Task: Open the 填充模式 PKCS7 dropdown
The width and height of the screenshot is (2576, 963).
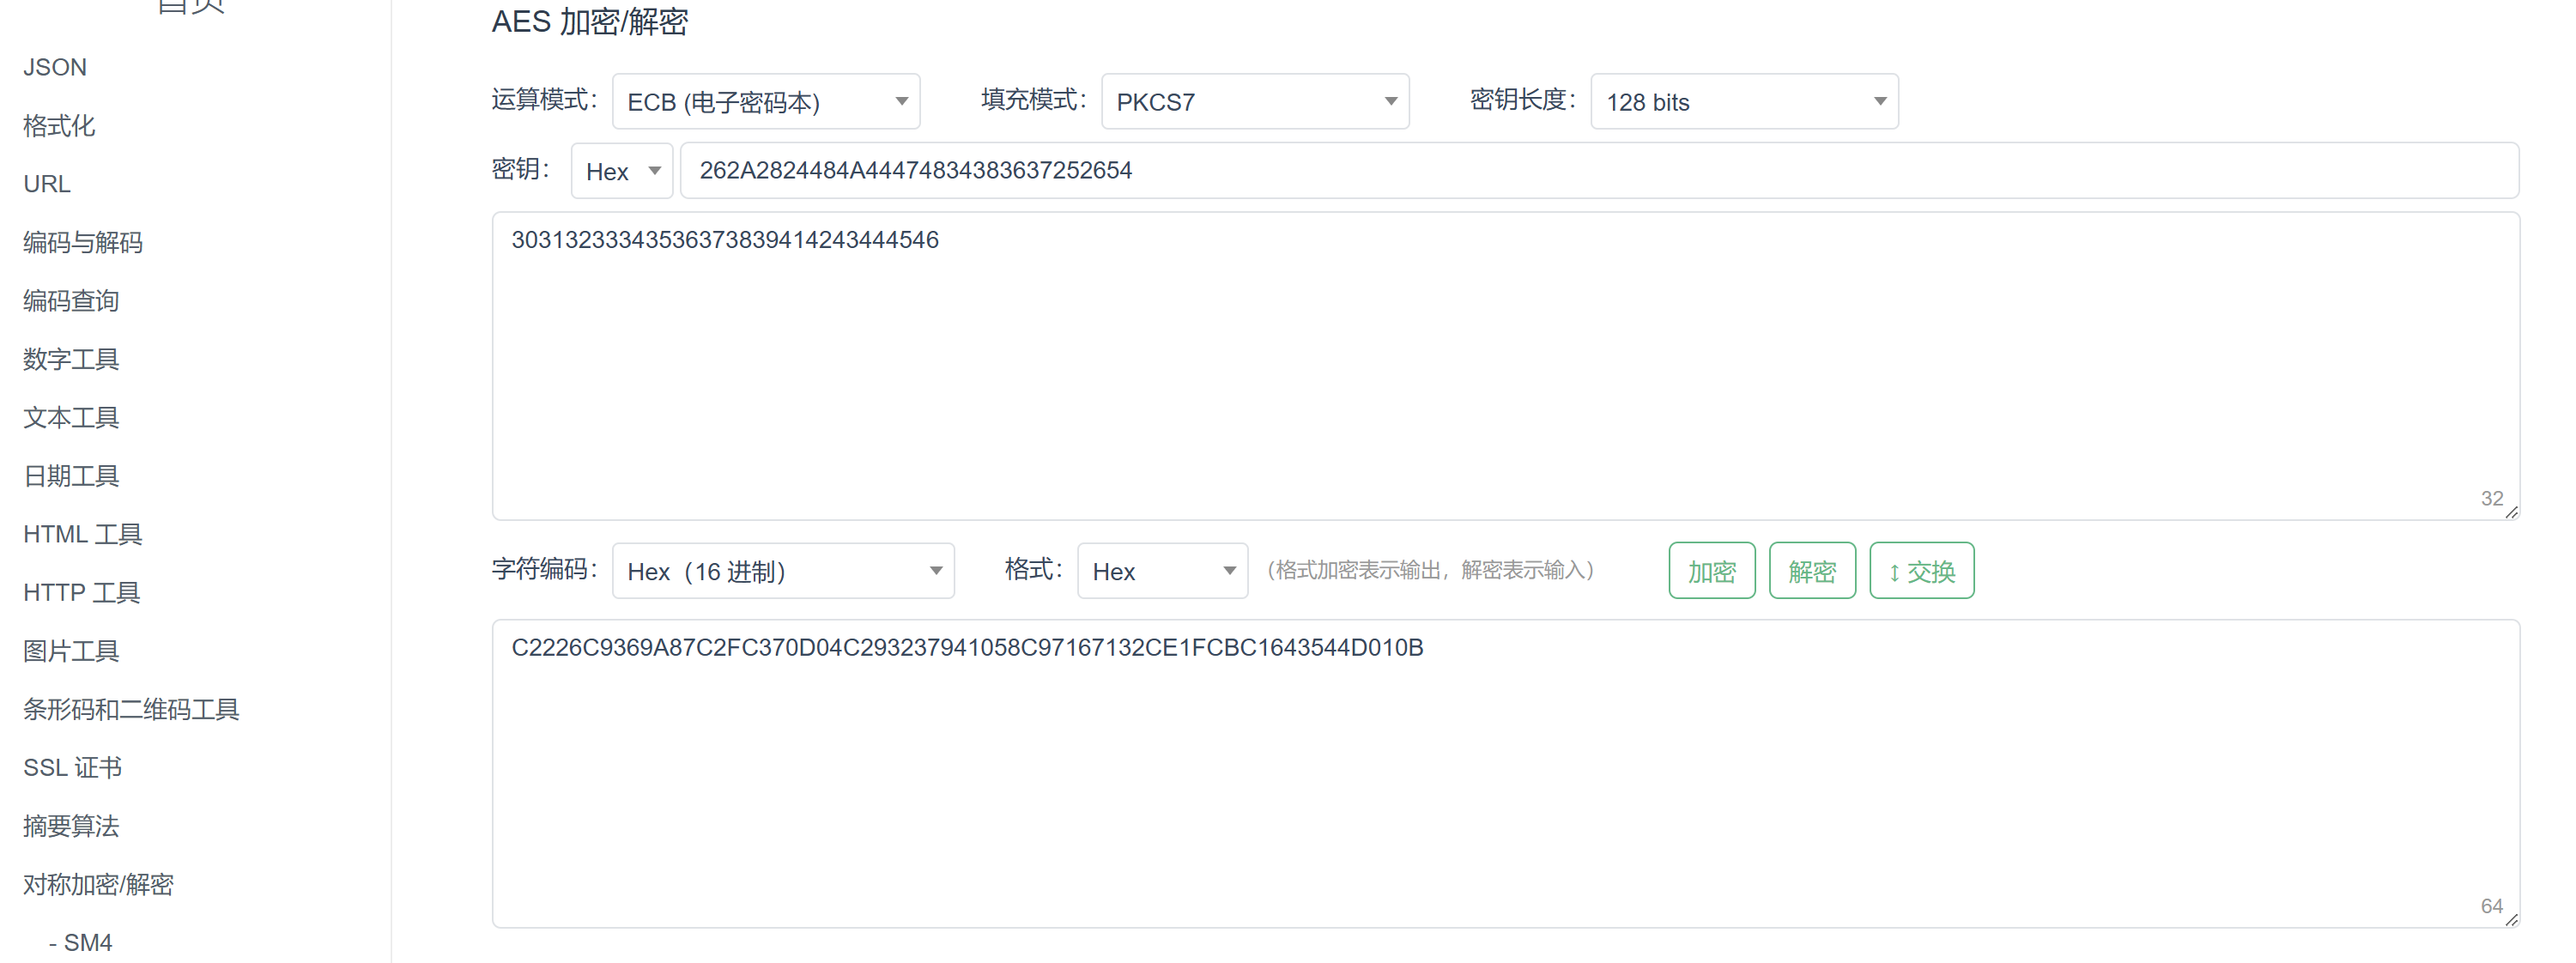Action: click(x=1254, y=102)
